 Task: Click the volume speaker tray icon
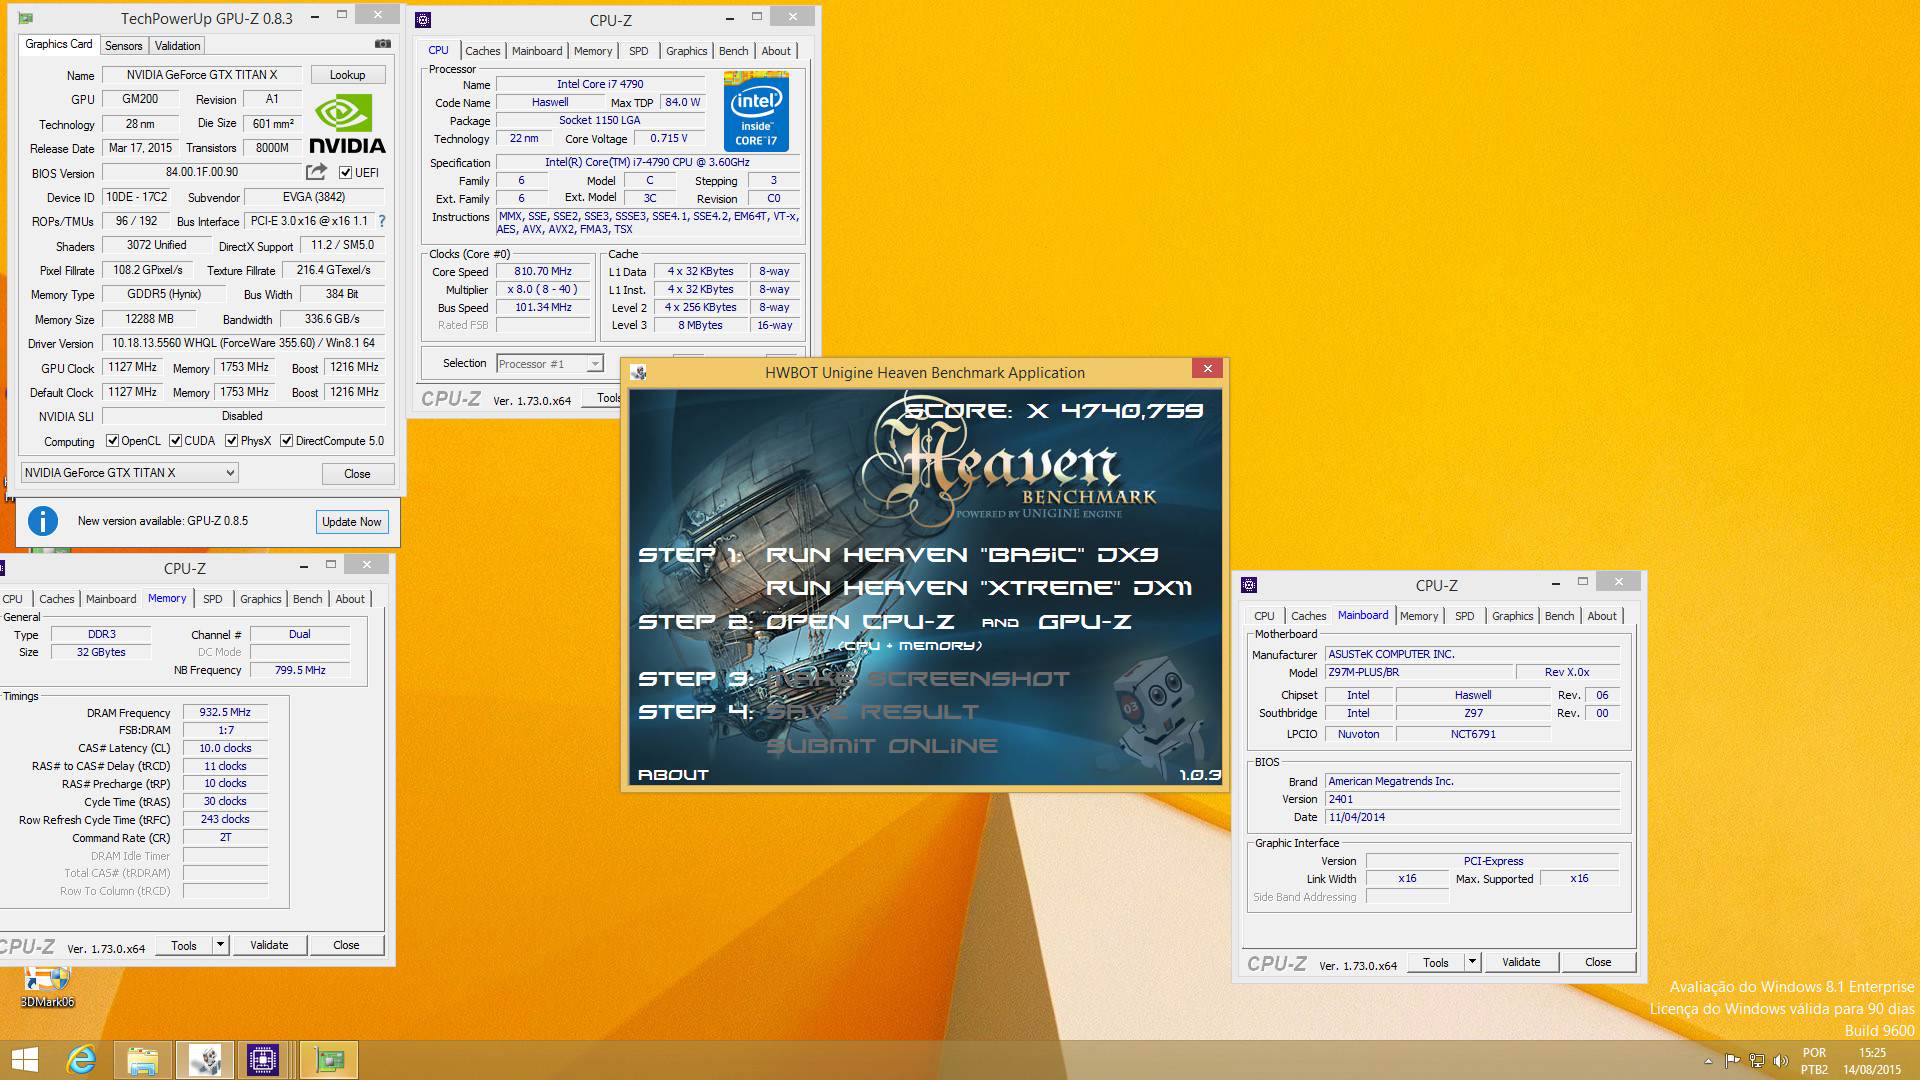coord(1780,1061)
